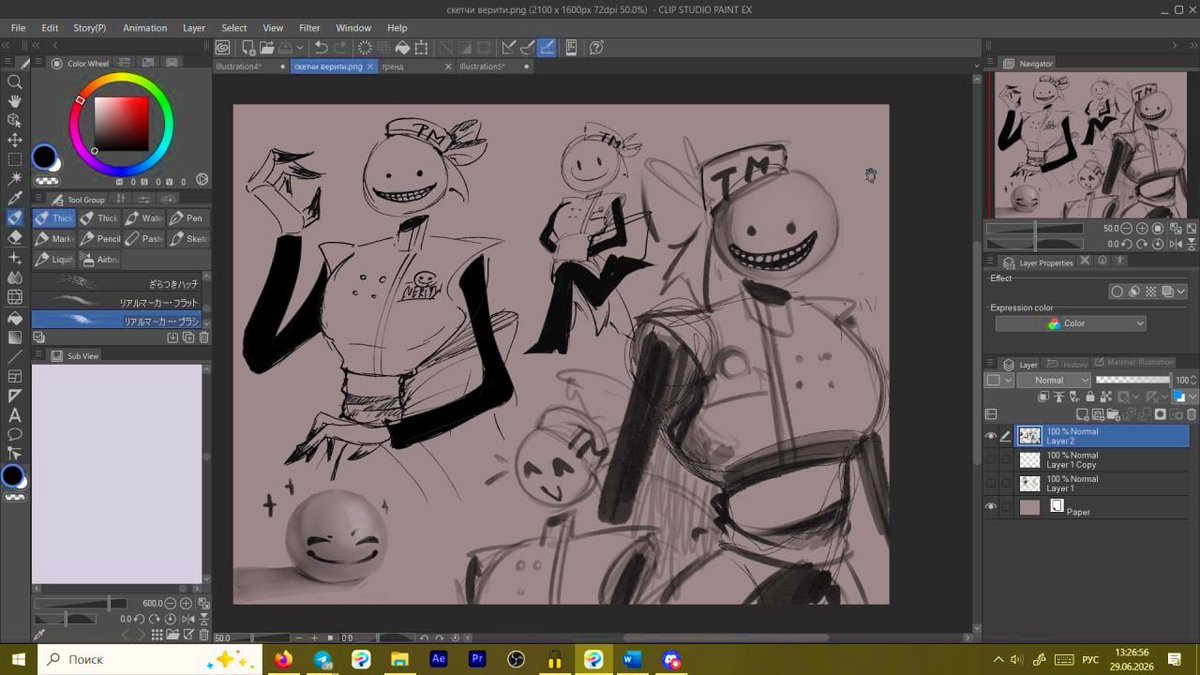Expand Effect options arrow in Layer Properties
1200x675 pixels.
[x=1181, y=292]
